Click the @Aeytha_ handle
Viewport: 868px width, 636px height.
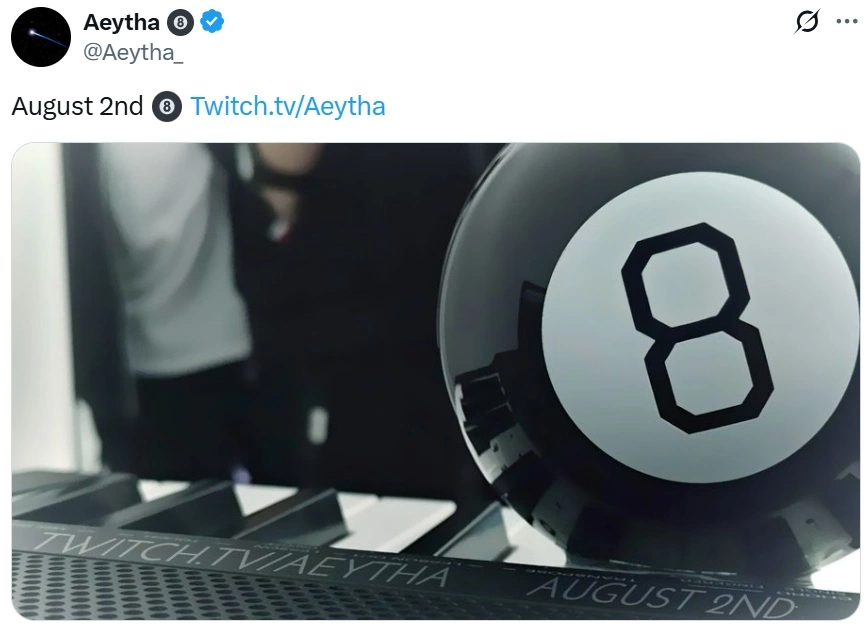tap(133, 53)
